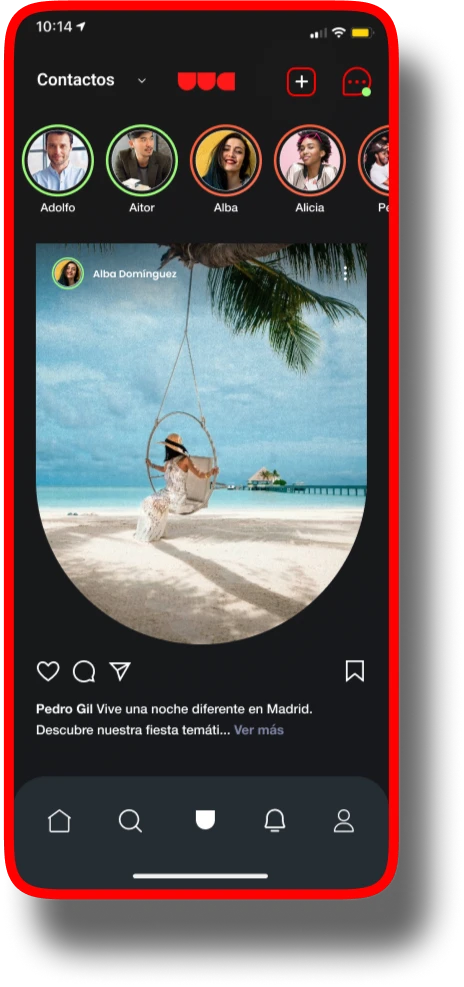The image size is (464, 987).
Task: Switch to the Search tab
Action: tap(130, 821)
